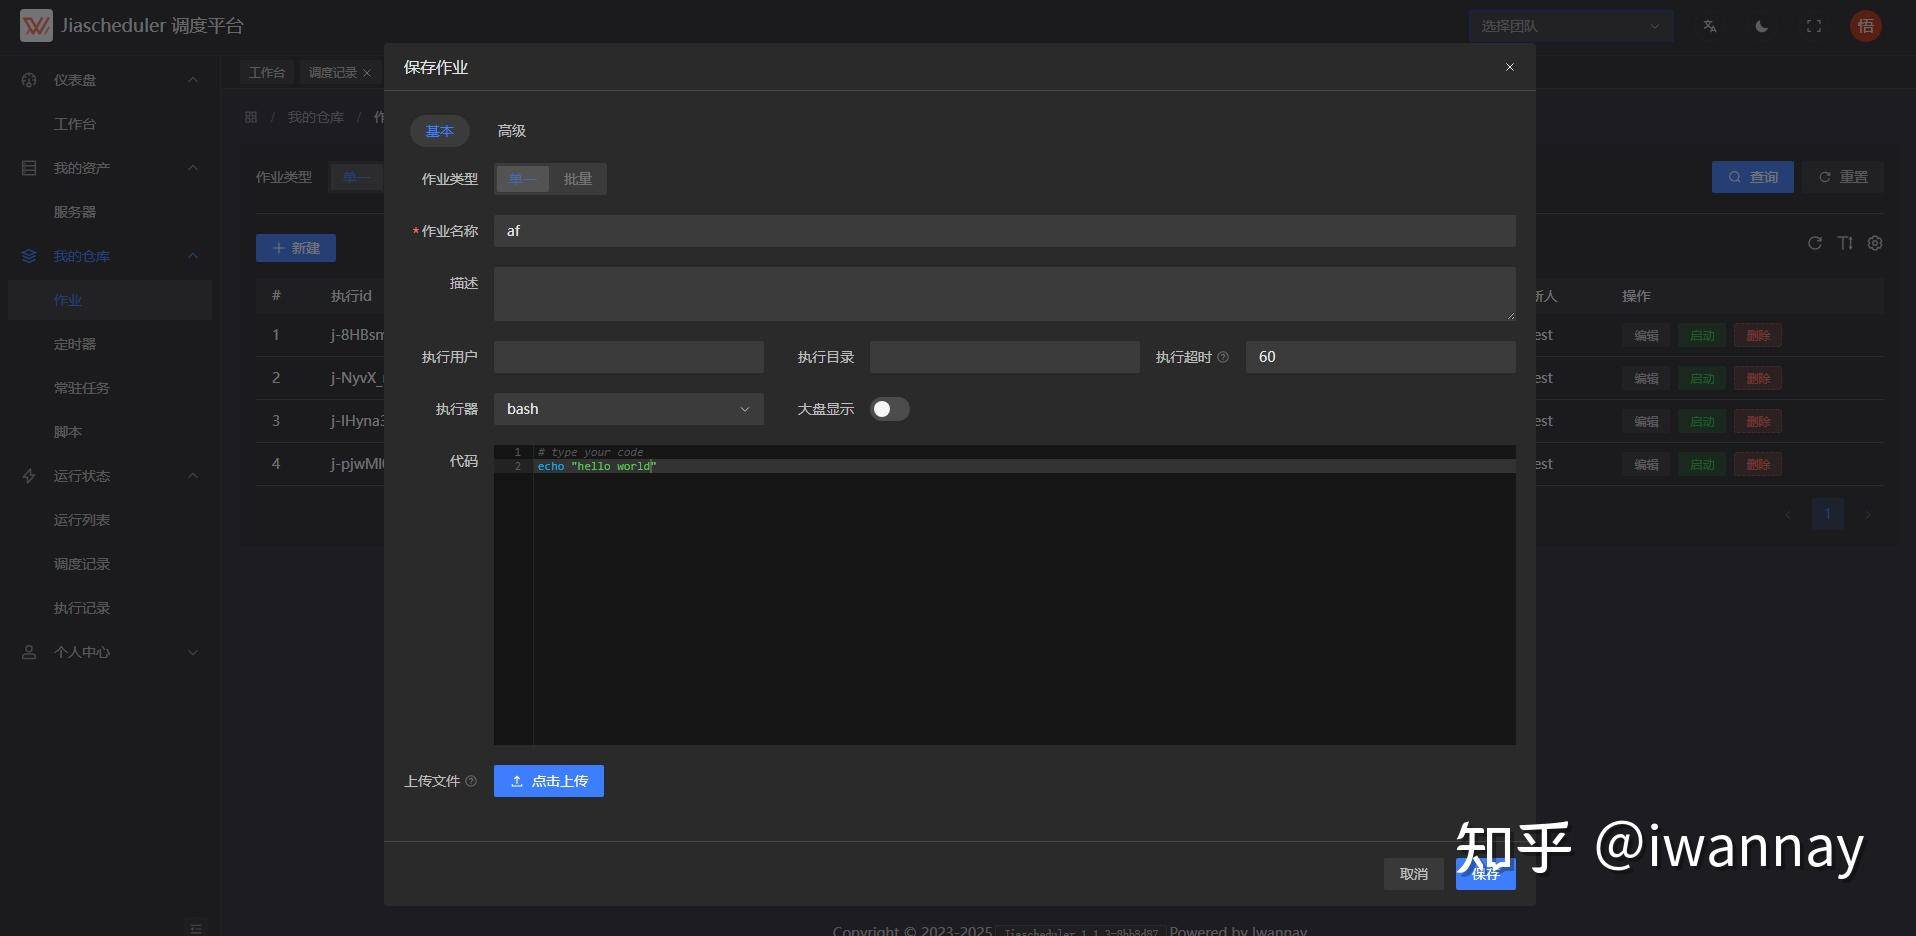The height and width of the screenshot is (936, 1916).
Task: Click the 重置 reset button
Action: (x=1843, y=177)
